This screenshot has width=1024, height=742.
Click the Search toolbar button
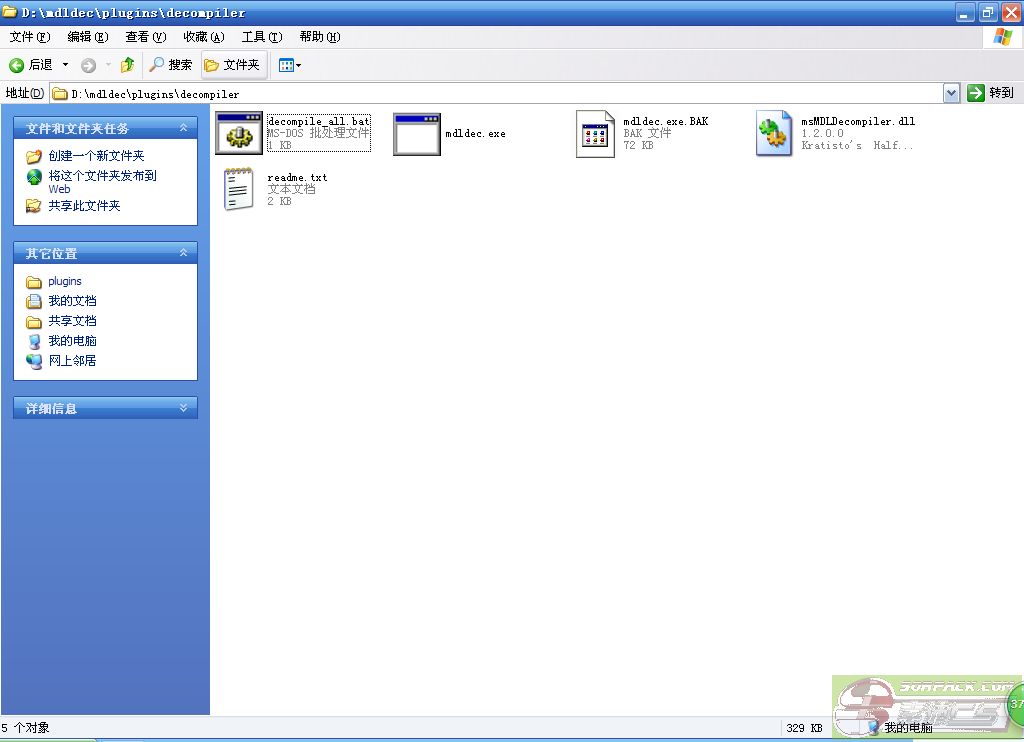coord(171,65)
